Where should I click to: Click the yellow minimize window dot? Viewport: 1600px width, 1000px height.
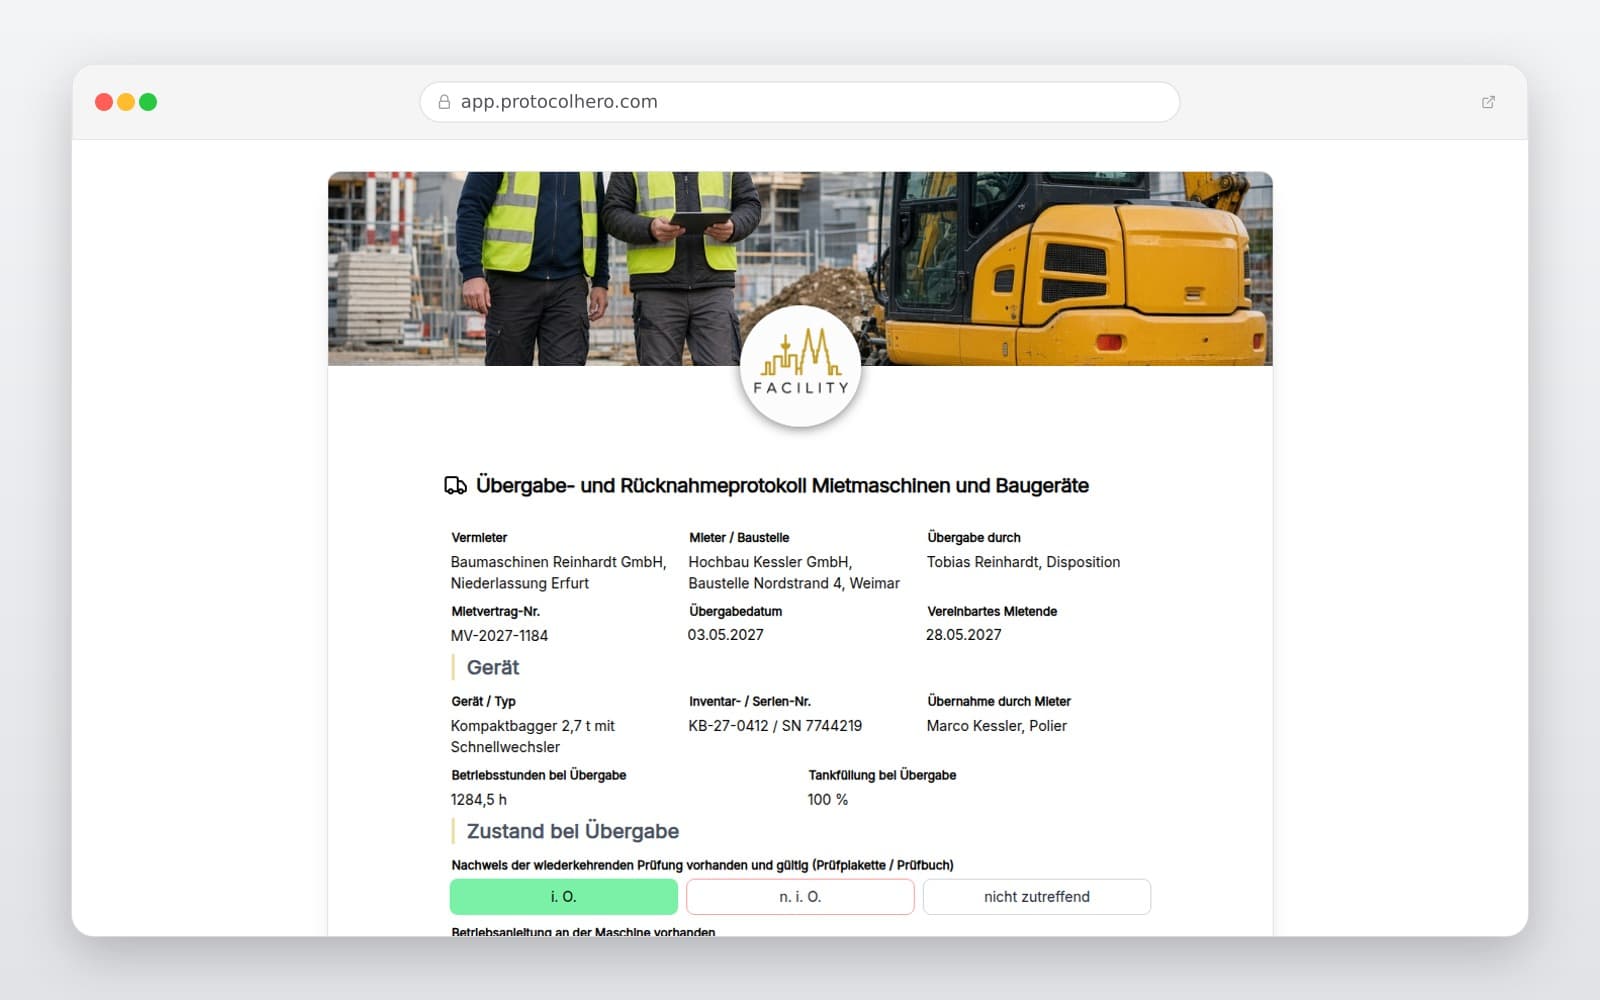(126, 102)
